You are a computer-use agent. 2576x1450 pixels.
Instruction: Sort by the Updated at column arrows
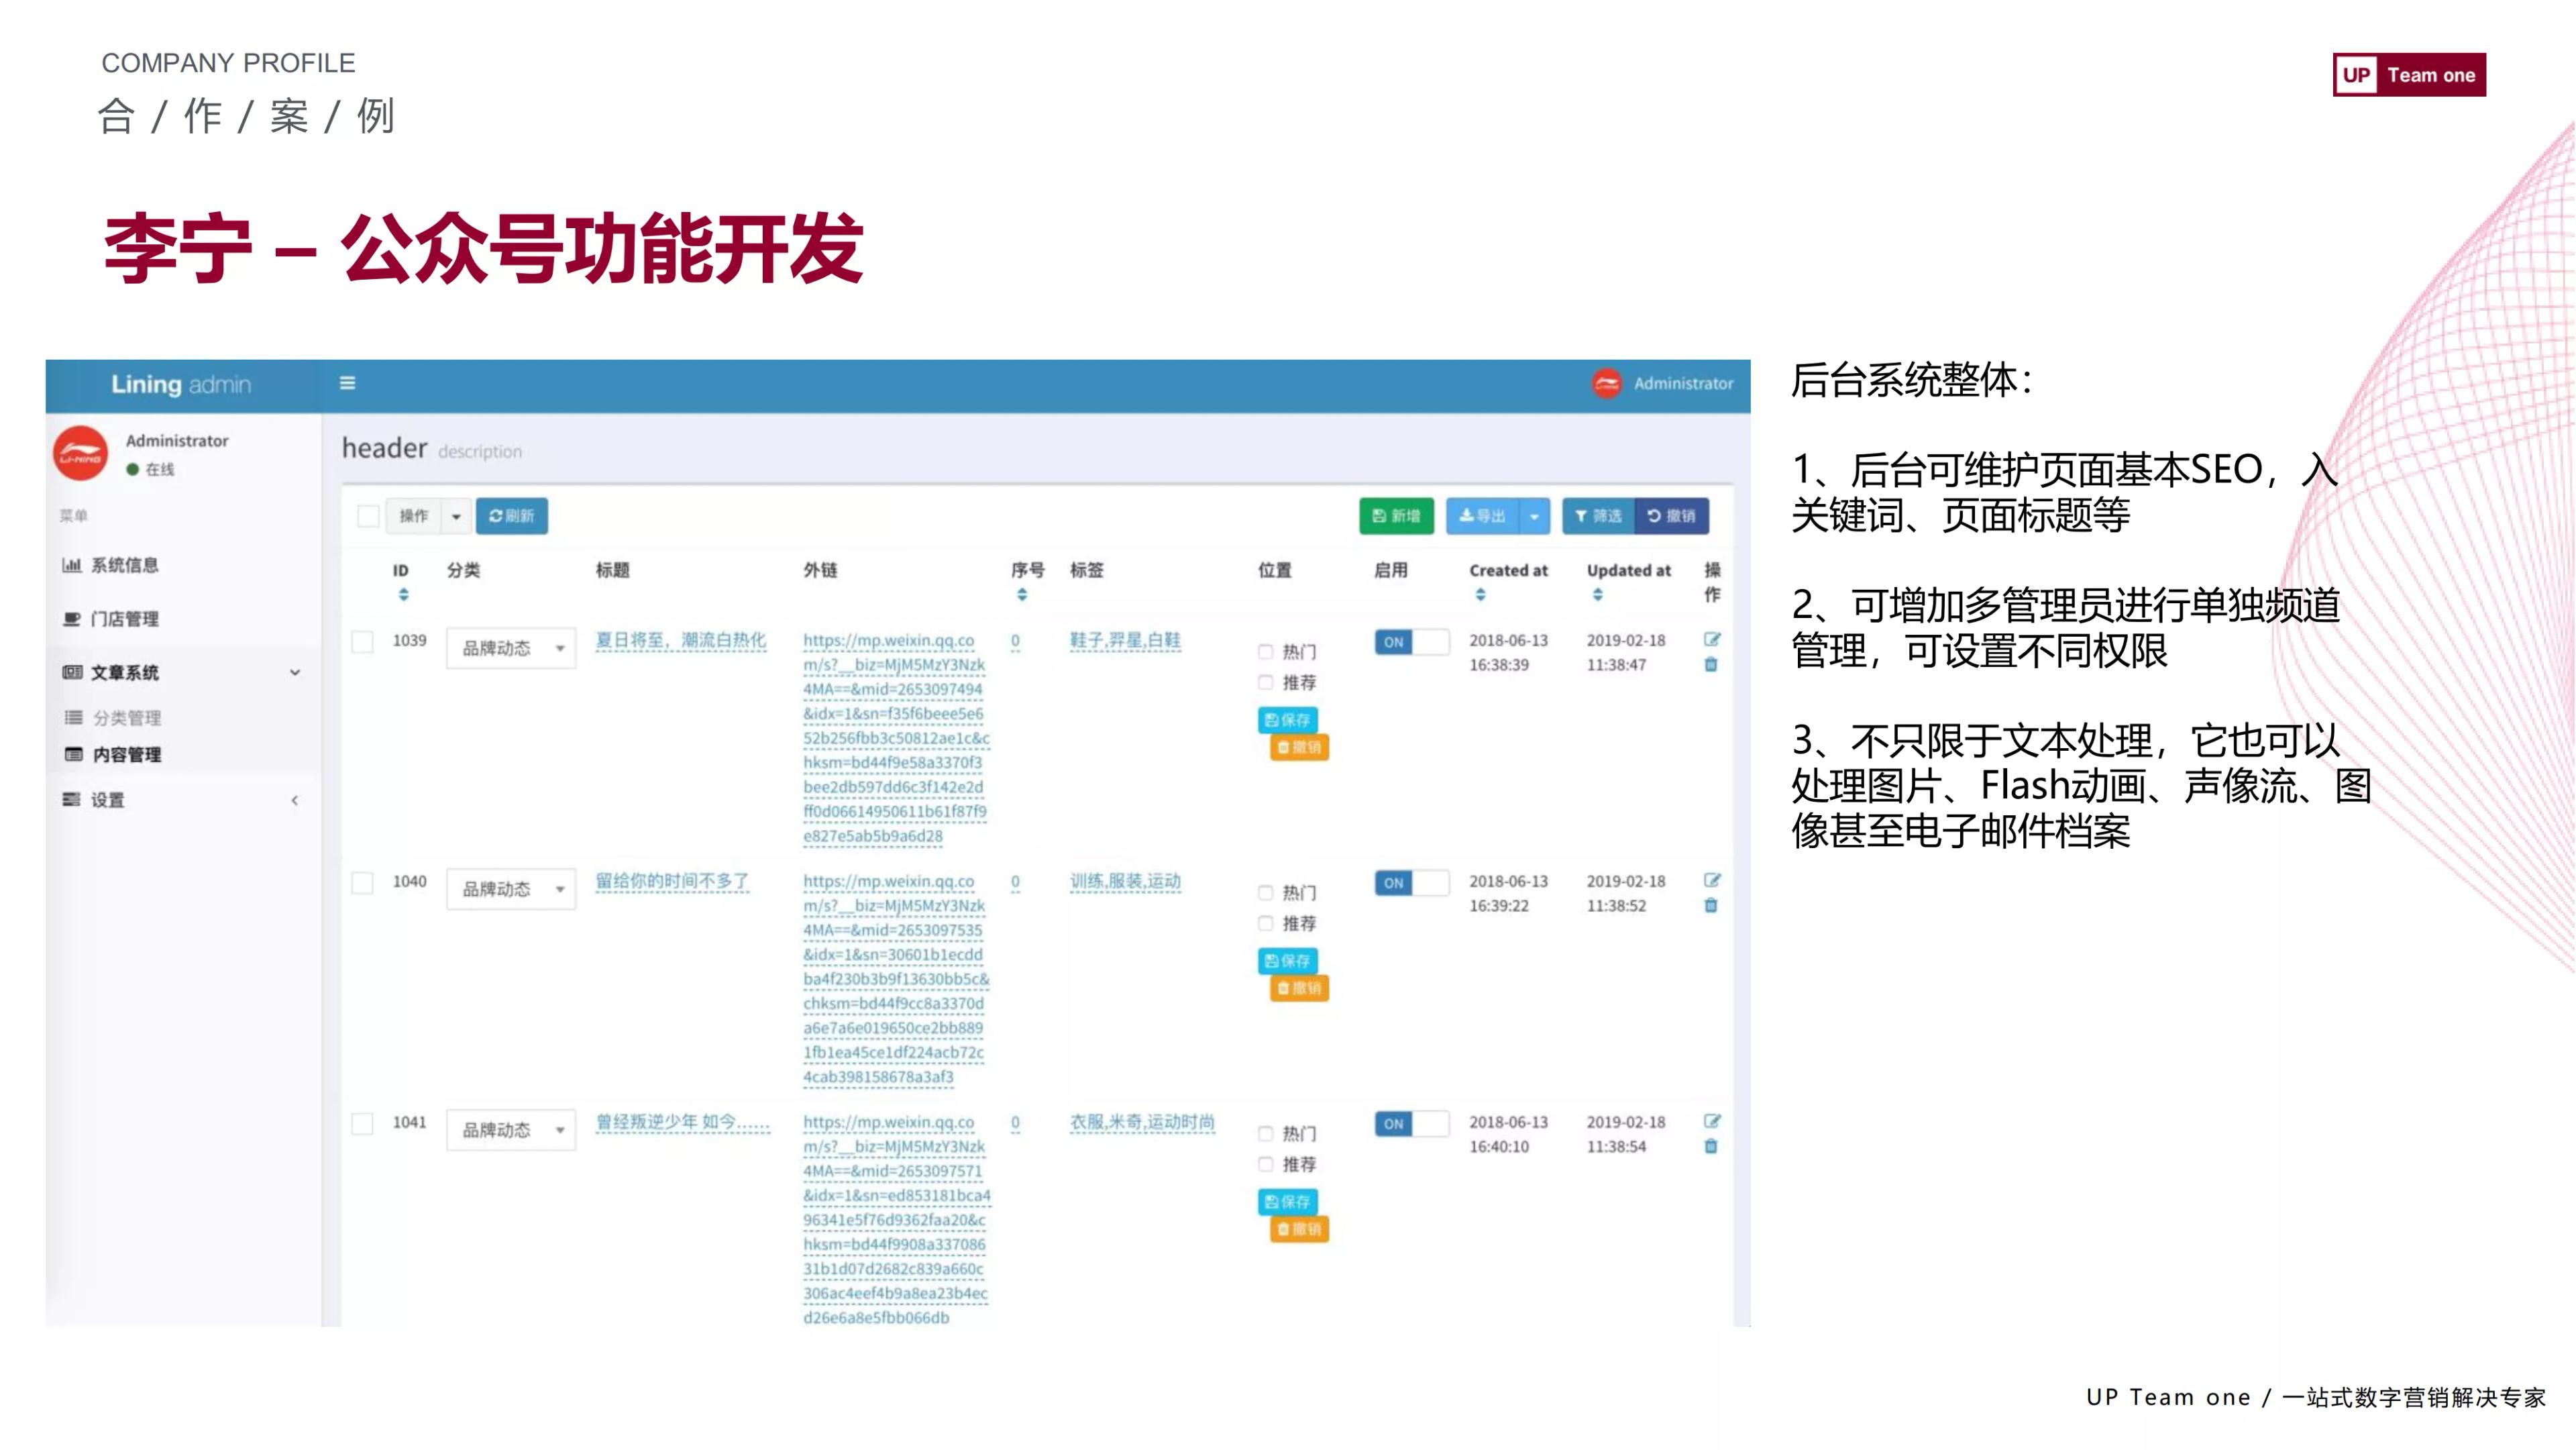click(1597, 595)
